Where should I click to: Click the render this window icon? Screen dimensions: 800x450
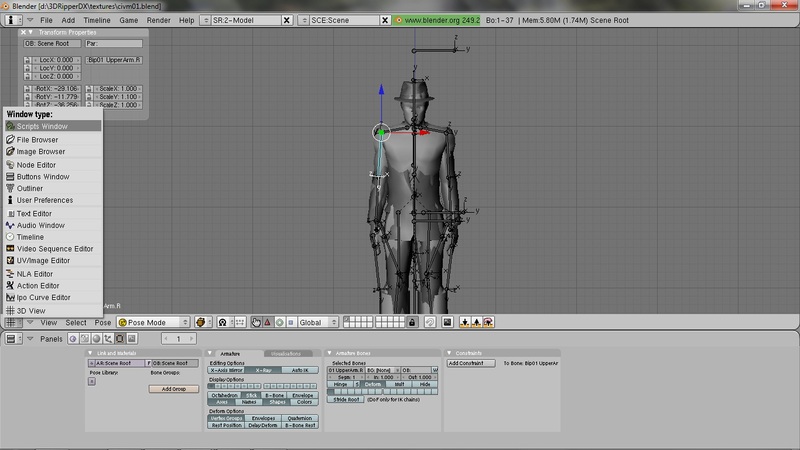pyautogui.click(x=447, y=322)
